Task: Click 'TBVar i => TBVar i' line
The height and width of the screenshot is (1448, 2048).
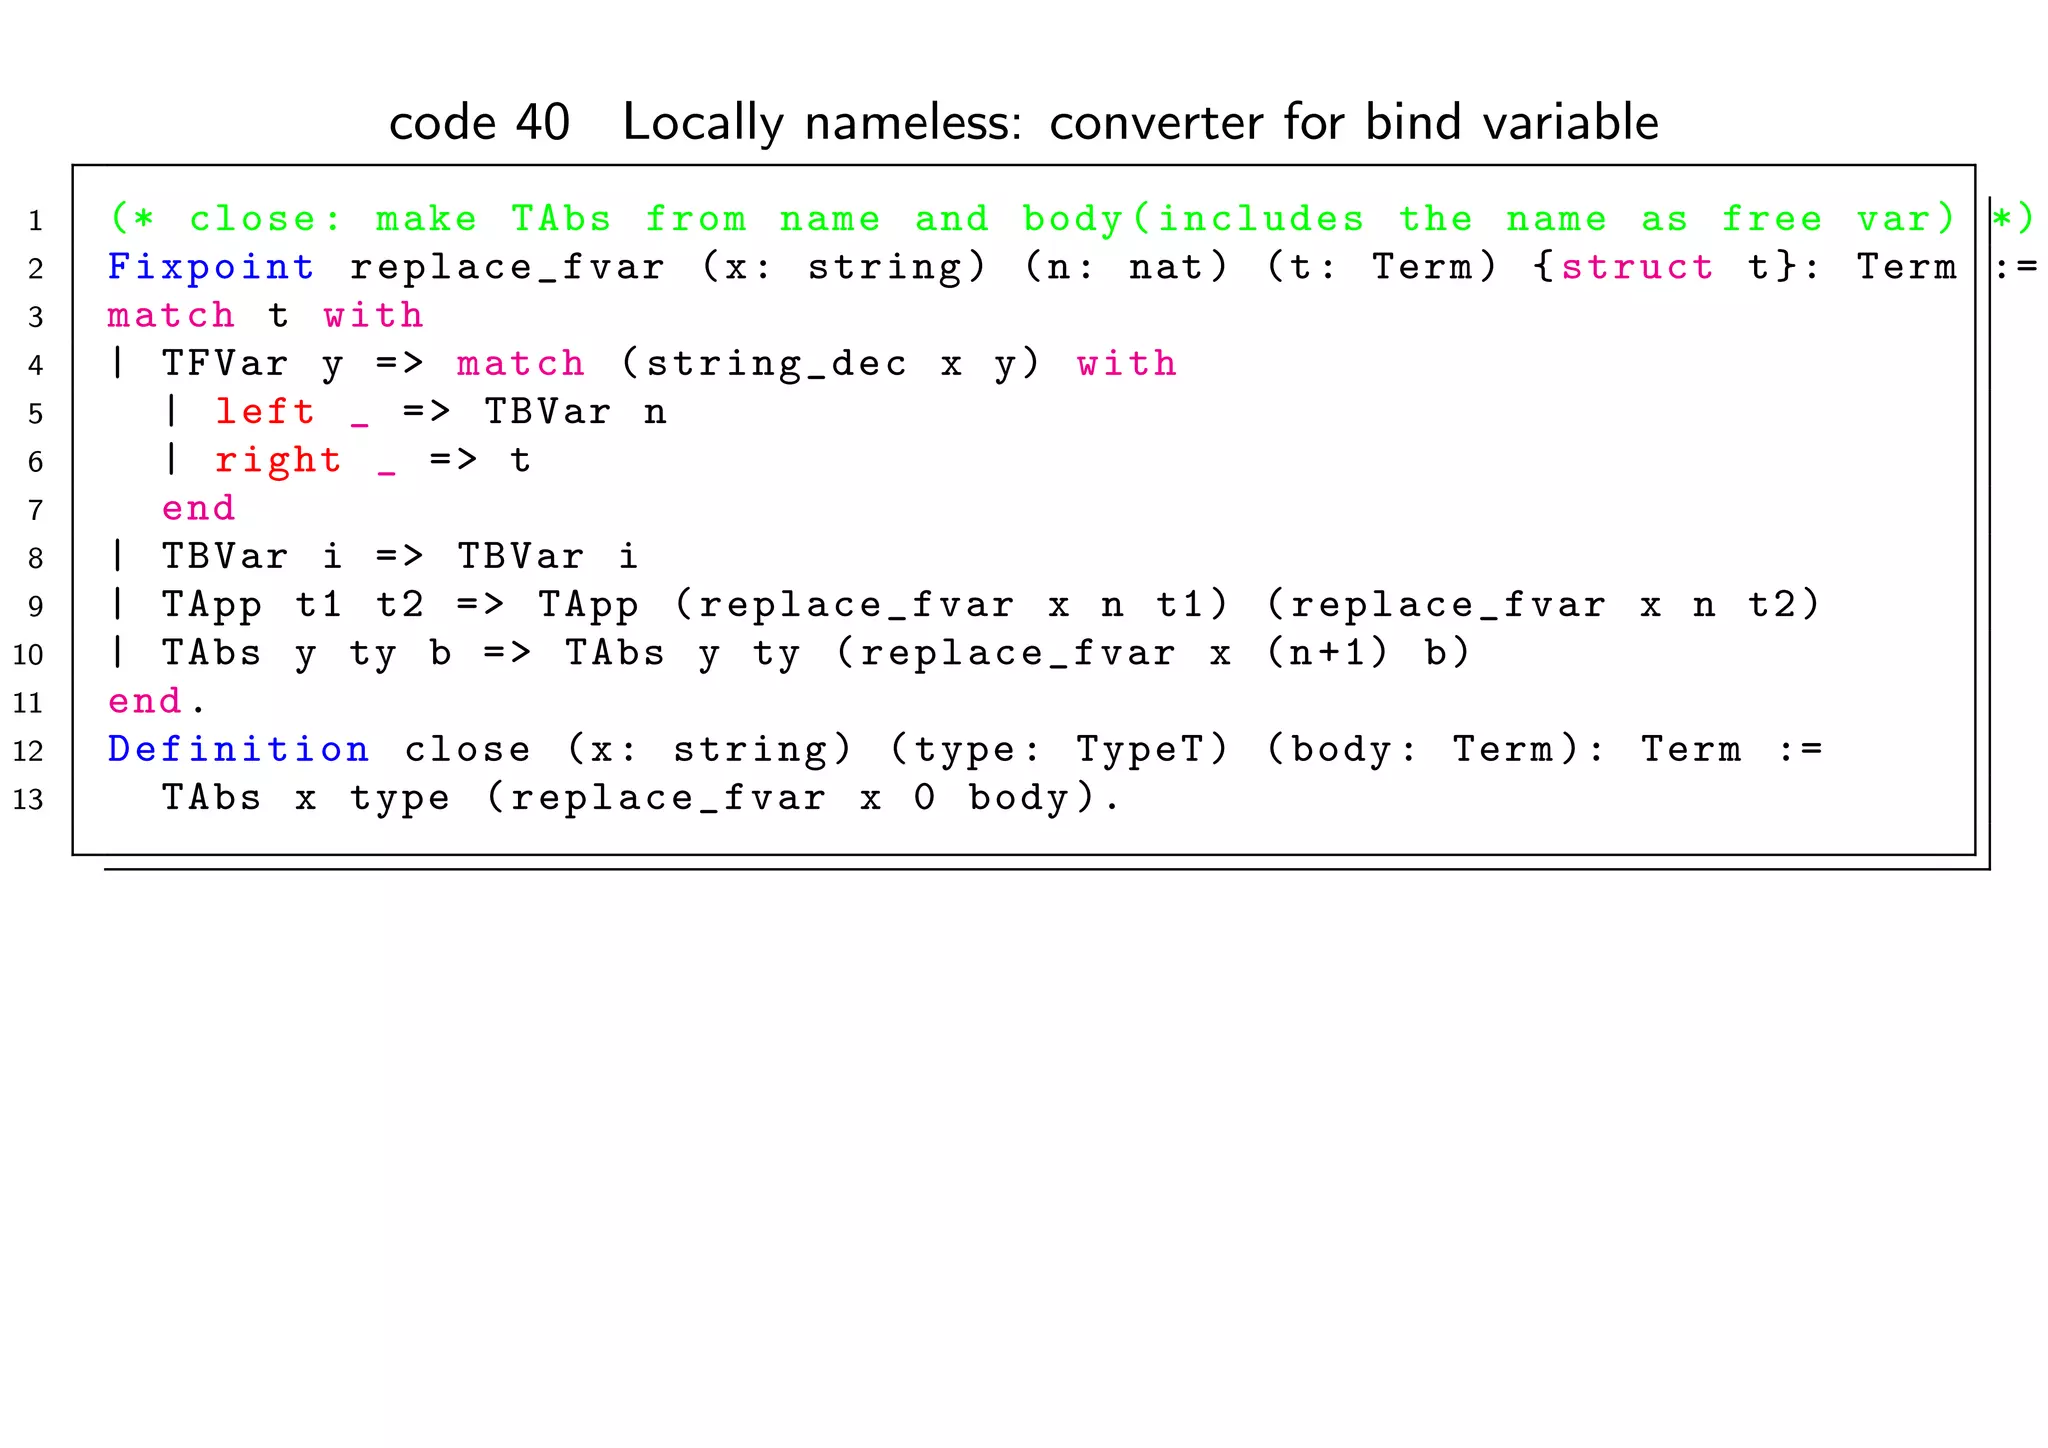Action: tap(373, 556)
